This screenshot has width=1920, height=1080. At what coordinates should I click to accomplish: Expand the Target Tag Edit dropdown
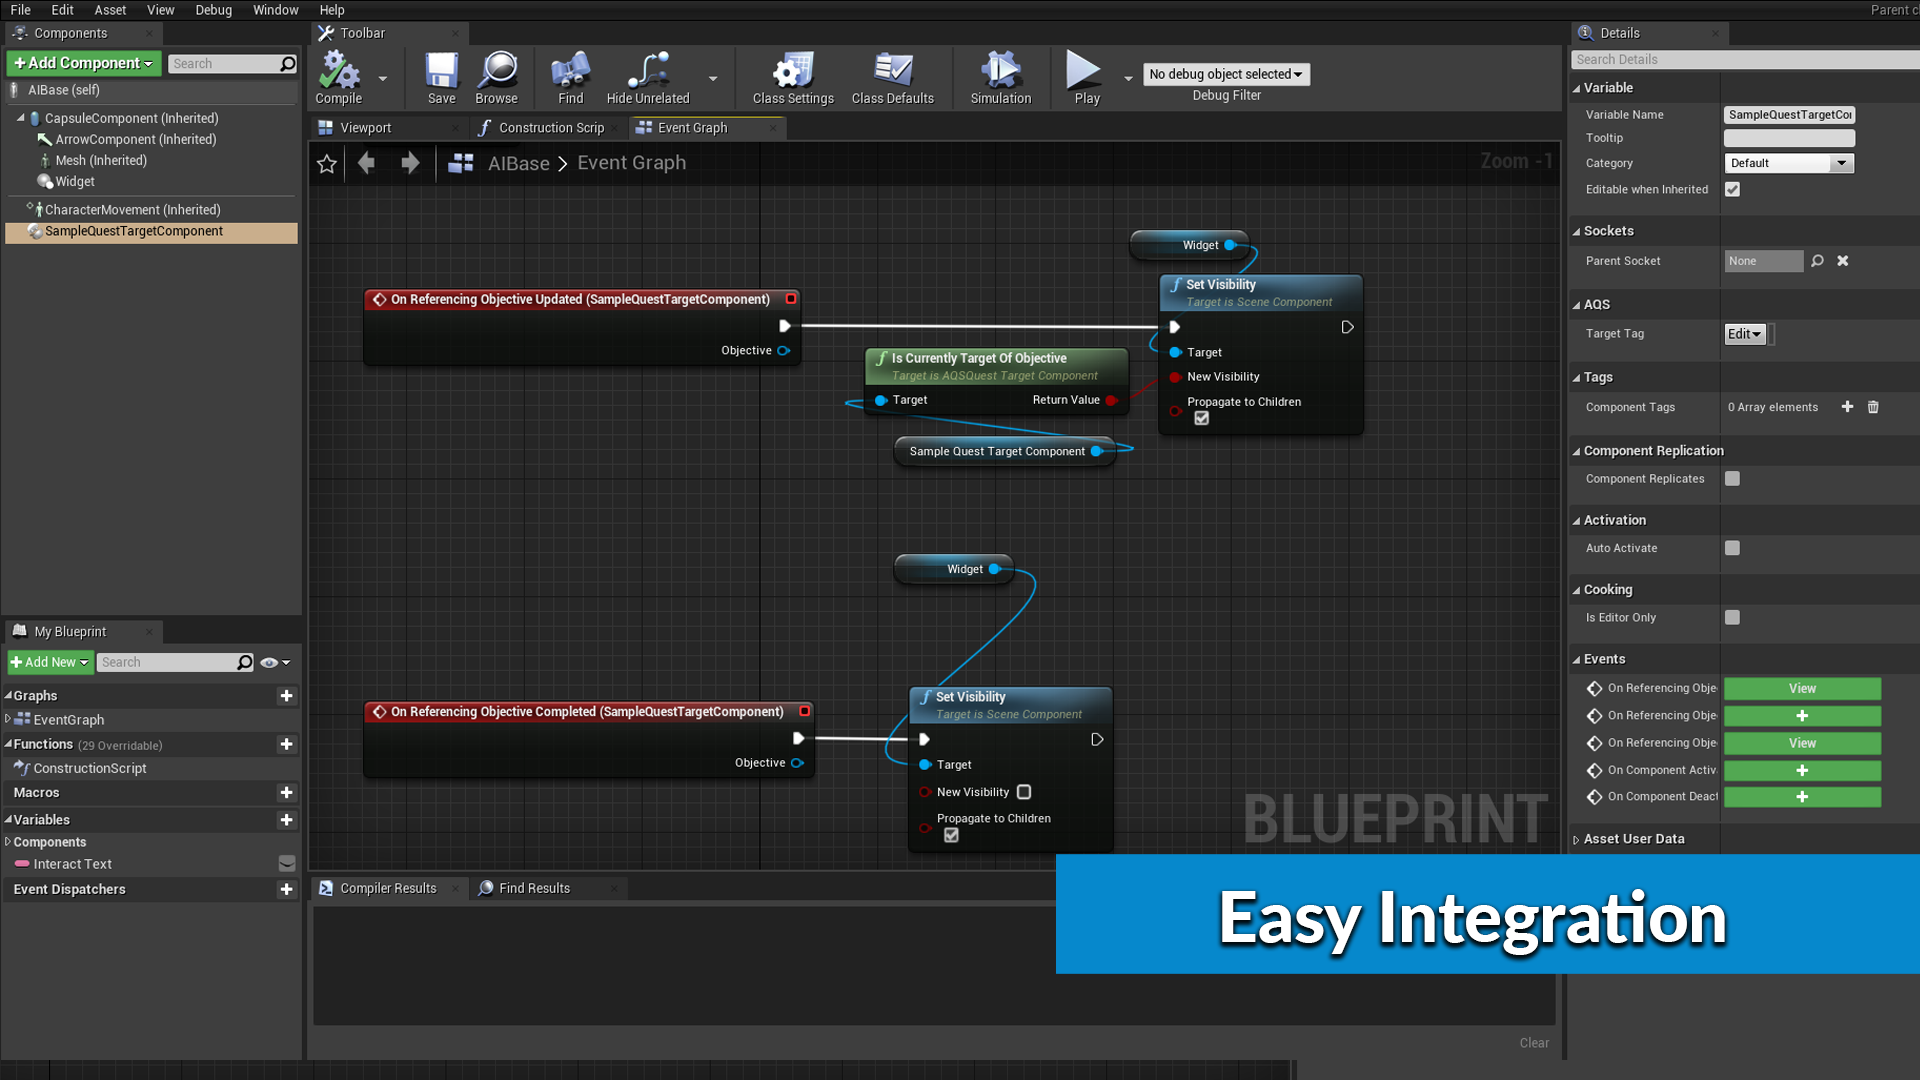[x=1749, y=334]
